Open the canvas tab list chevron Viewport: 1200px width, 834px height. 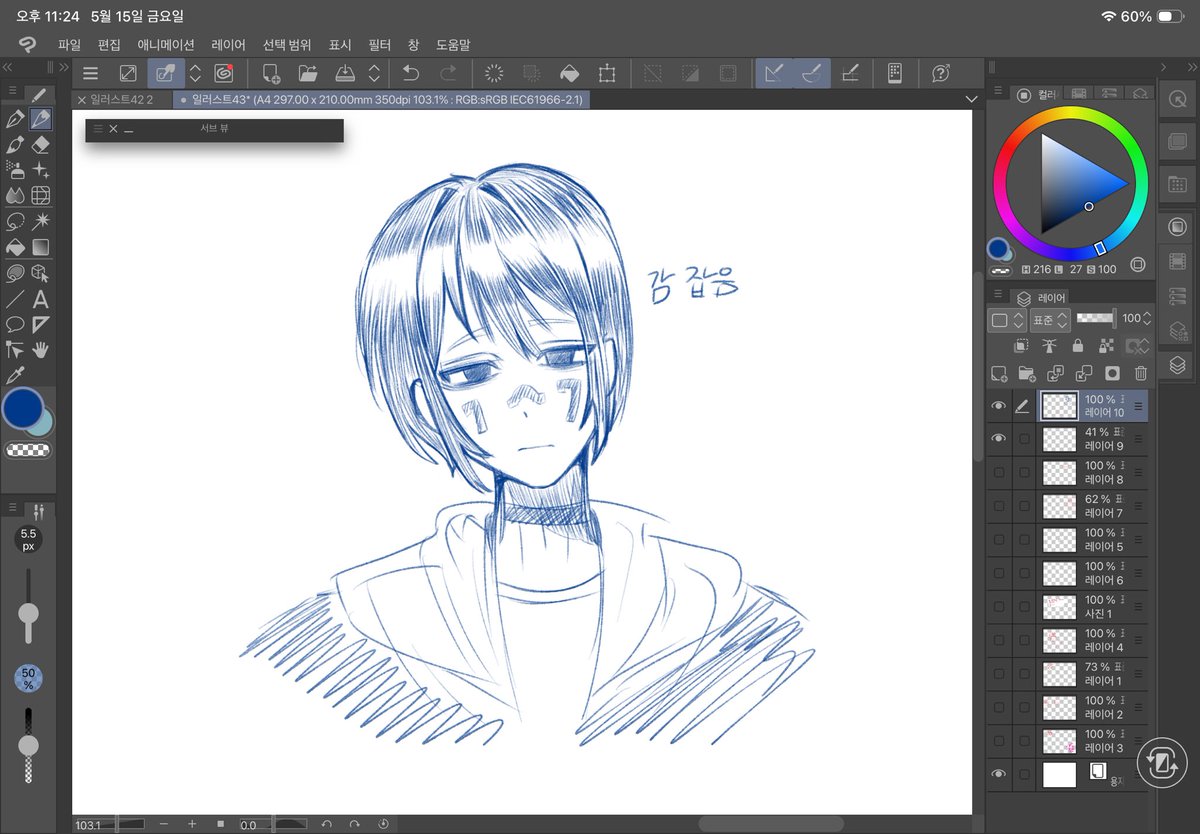(x=970, y=100)
